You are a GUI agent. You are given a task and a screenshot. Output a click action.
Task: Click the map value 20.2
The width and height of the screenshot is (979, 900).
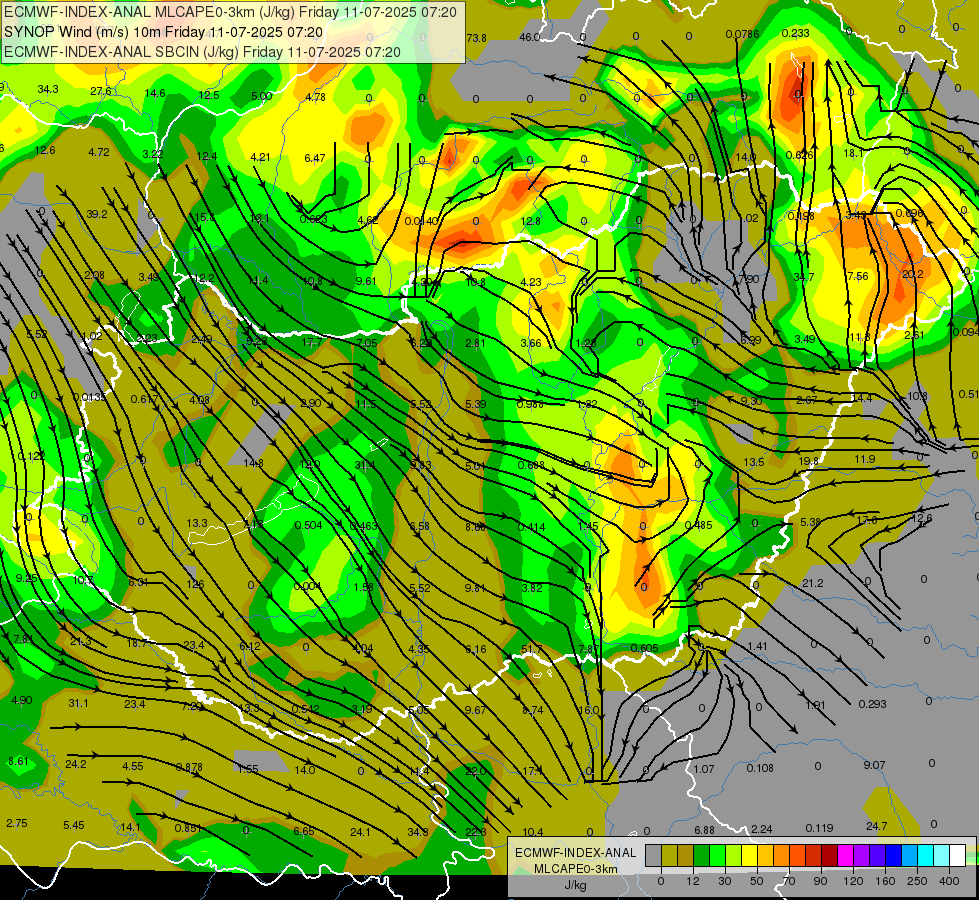[x=912, y=274]
